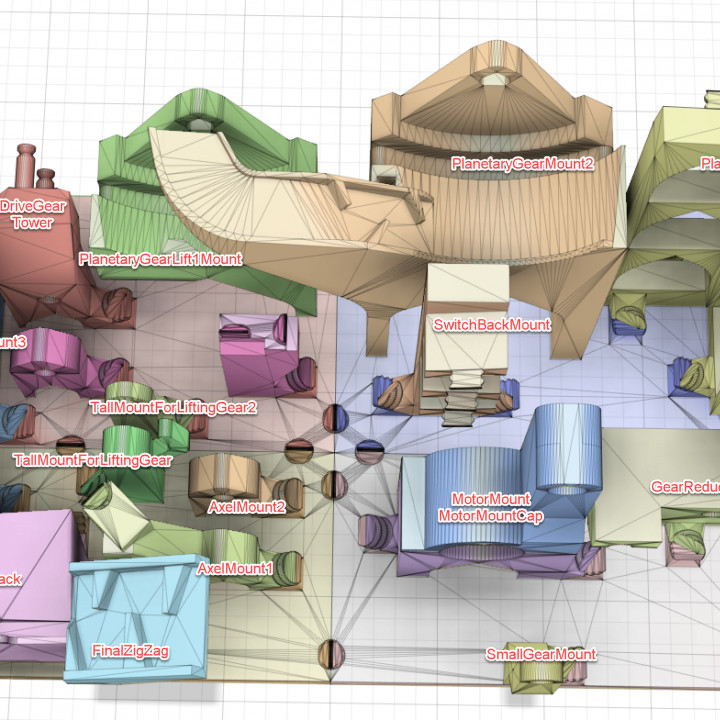This screenshot has height=720, width=720.
Task: Select the TallMountForLiftingGear2 label
Action: pyautogui.click(x=173, y=408)
